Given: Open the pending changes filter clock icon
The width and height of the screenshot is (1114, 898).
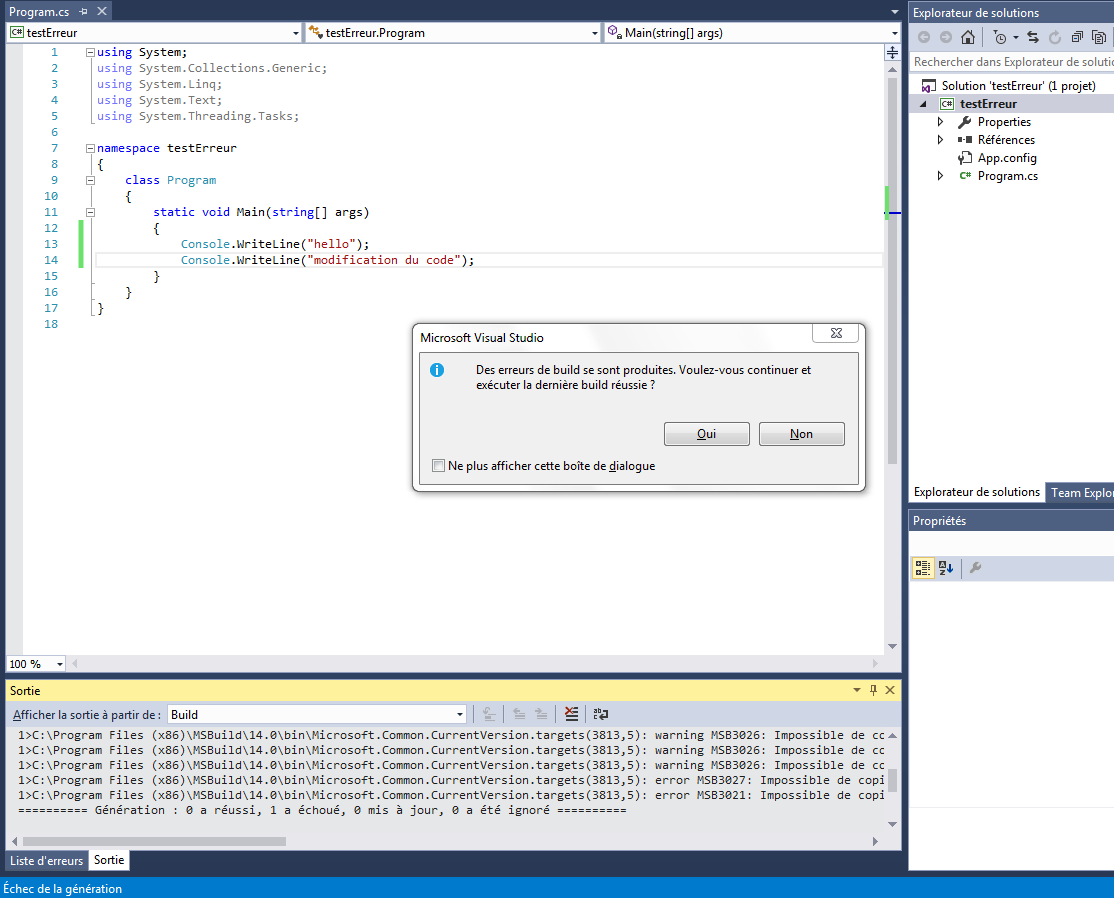Looking at the screenshot, I should pyautogui.click(x=999, y=37).
